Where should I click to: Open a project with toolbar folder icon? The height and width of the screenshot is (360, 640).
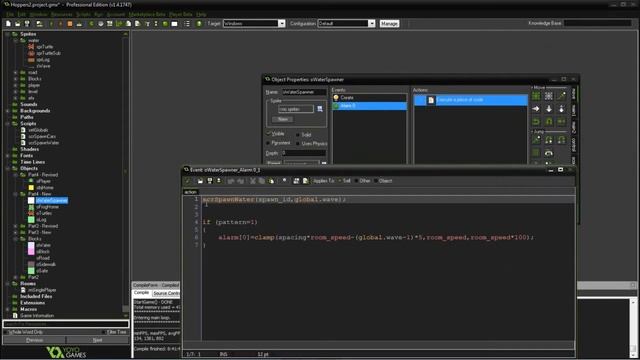pos(18,24)
